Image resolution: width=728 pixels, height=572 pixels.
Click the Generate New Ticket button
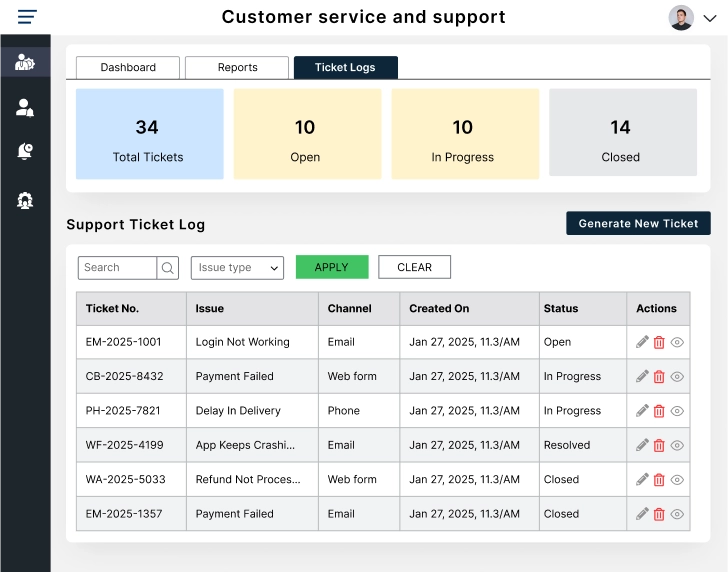pos(638,223)
